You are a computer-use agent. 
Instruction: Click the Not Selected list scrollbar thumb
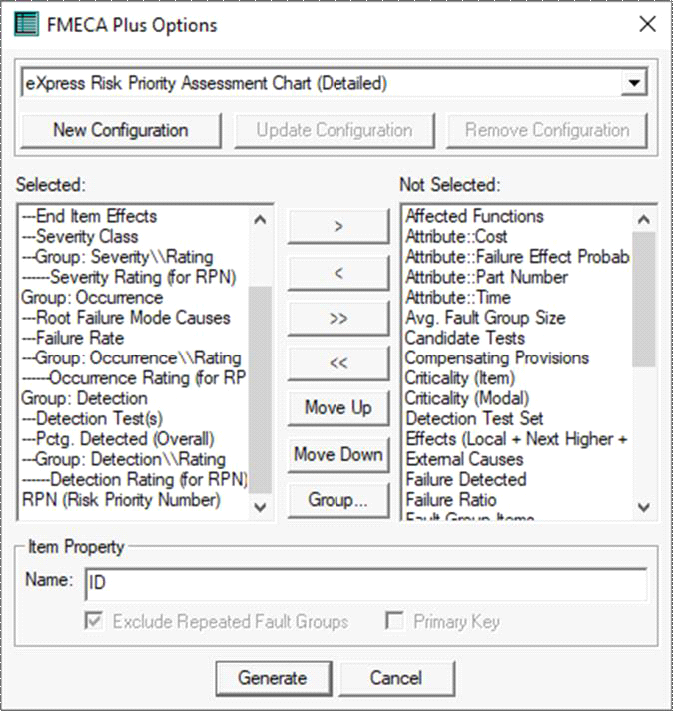click(x=644, y=299)
